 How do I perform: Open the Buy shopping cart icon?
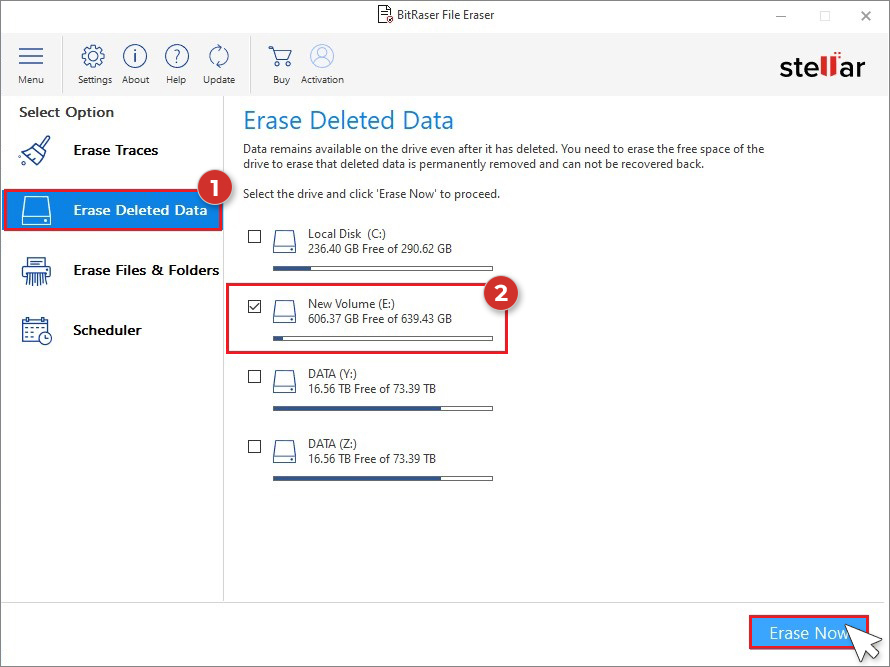pyautogui.click(x=280, y=58)
